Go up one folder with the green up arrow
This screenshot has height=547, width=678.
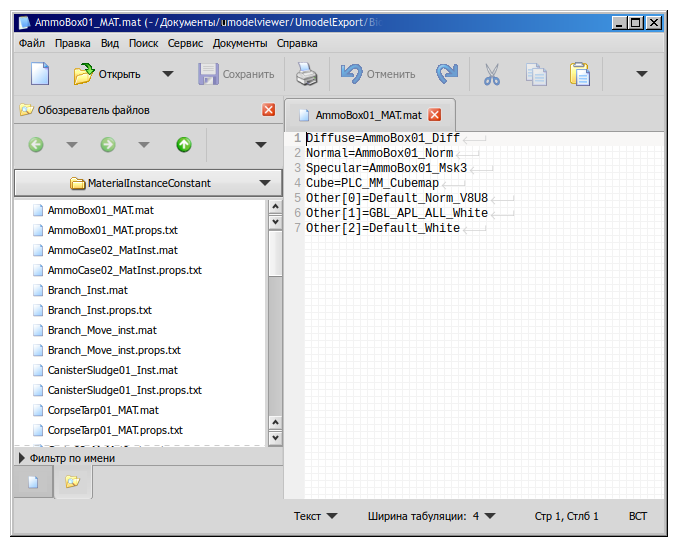pyautogui.click(x=184, y=144)
